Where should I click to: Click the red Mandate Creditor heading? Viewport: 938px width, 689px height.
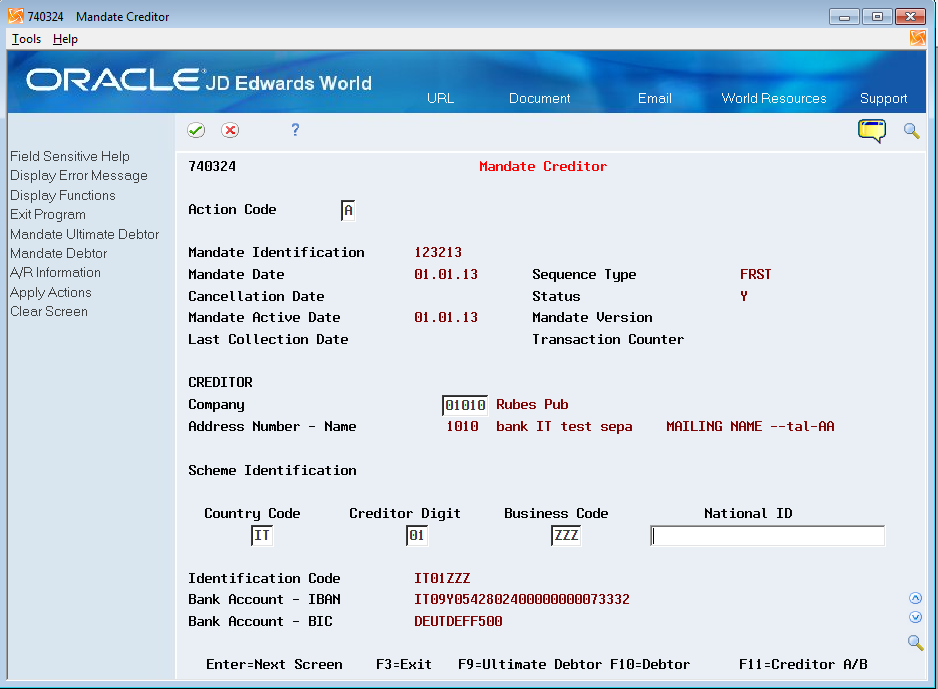(x=543, y=166)
